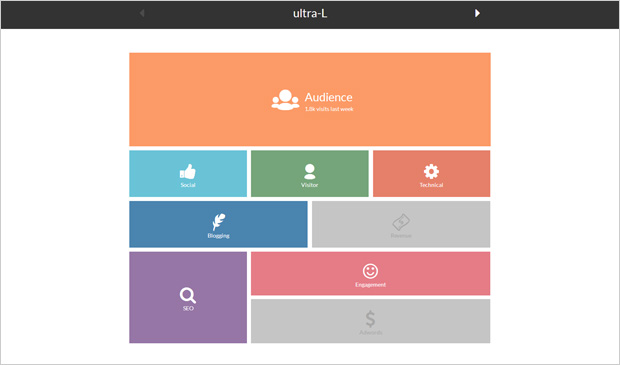Click the ultra-L title in header bar
Screen dimensions: 620x365
pyautogui.click(x=310, y=13)
